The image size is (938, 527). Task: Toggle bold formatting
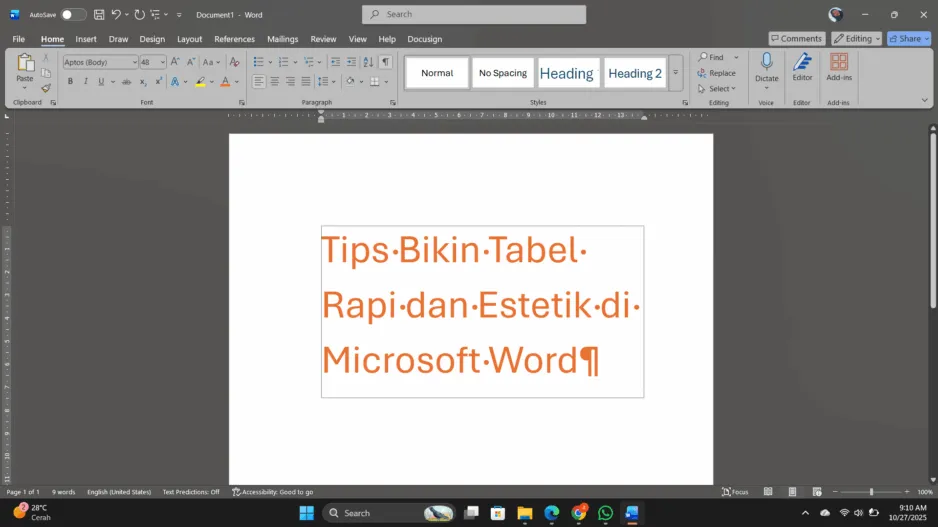click(x=70, y=81)
